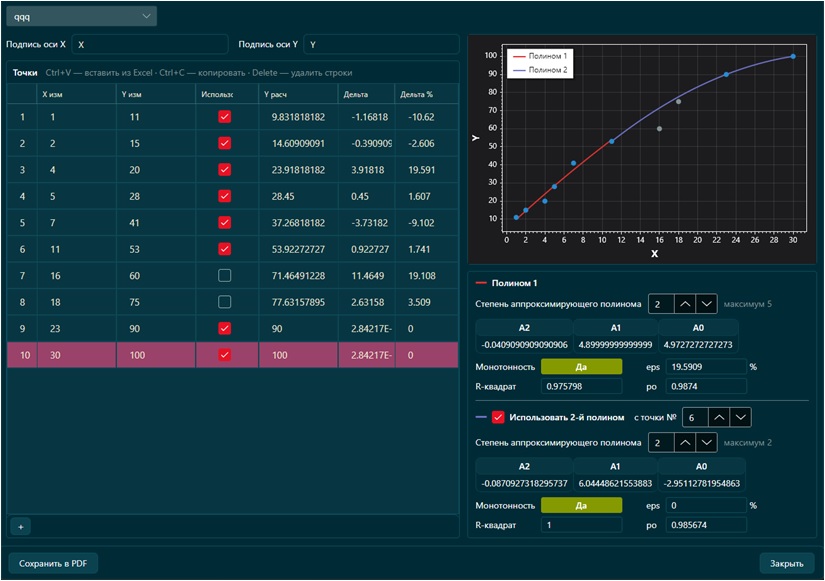Enable the use checkbox in row 8
825x581 pixels.
225,302
